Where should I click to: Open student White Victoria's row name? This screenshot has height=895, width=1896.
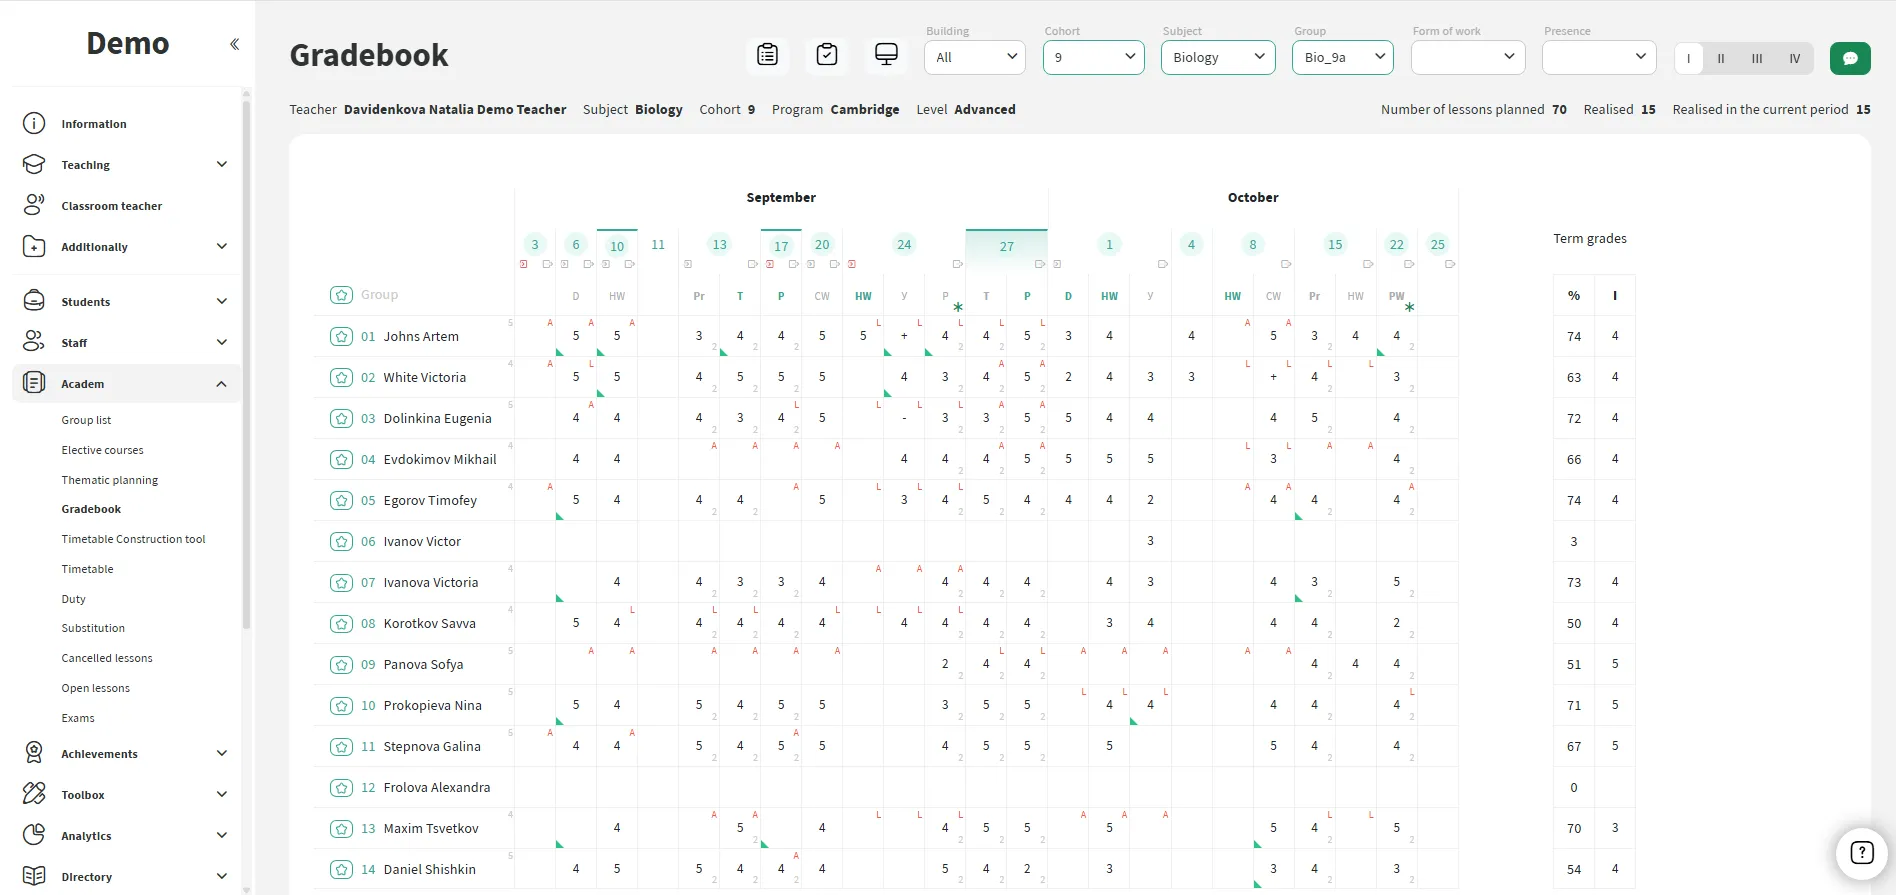(x=424, y=378)
